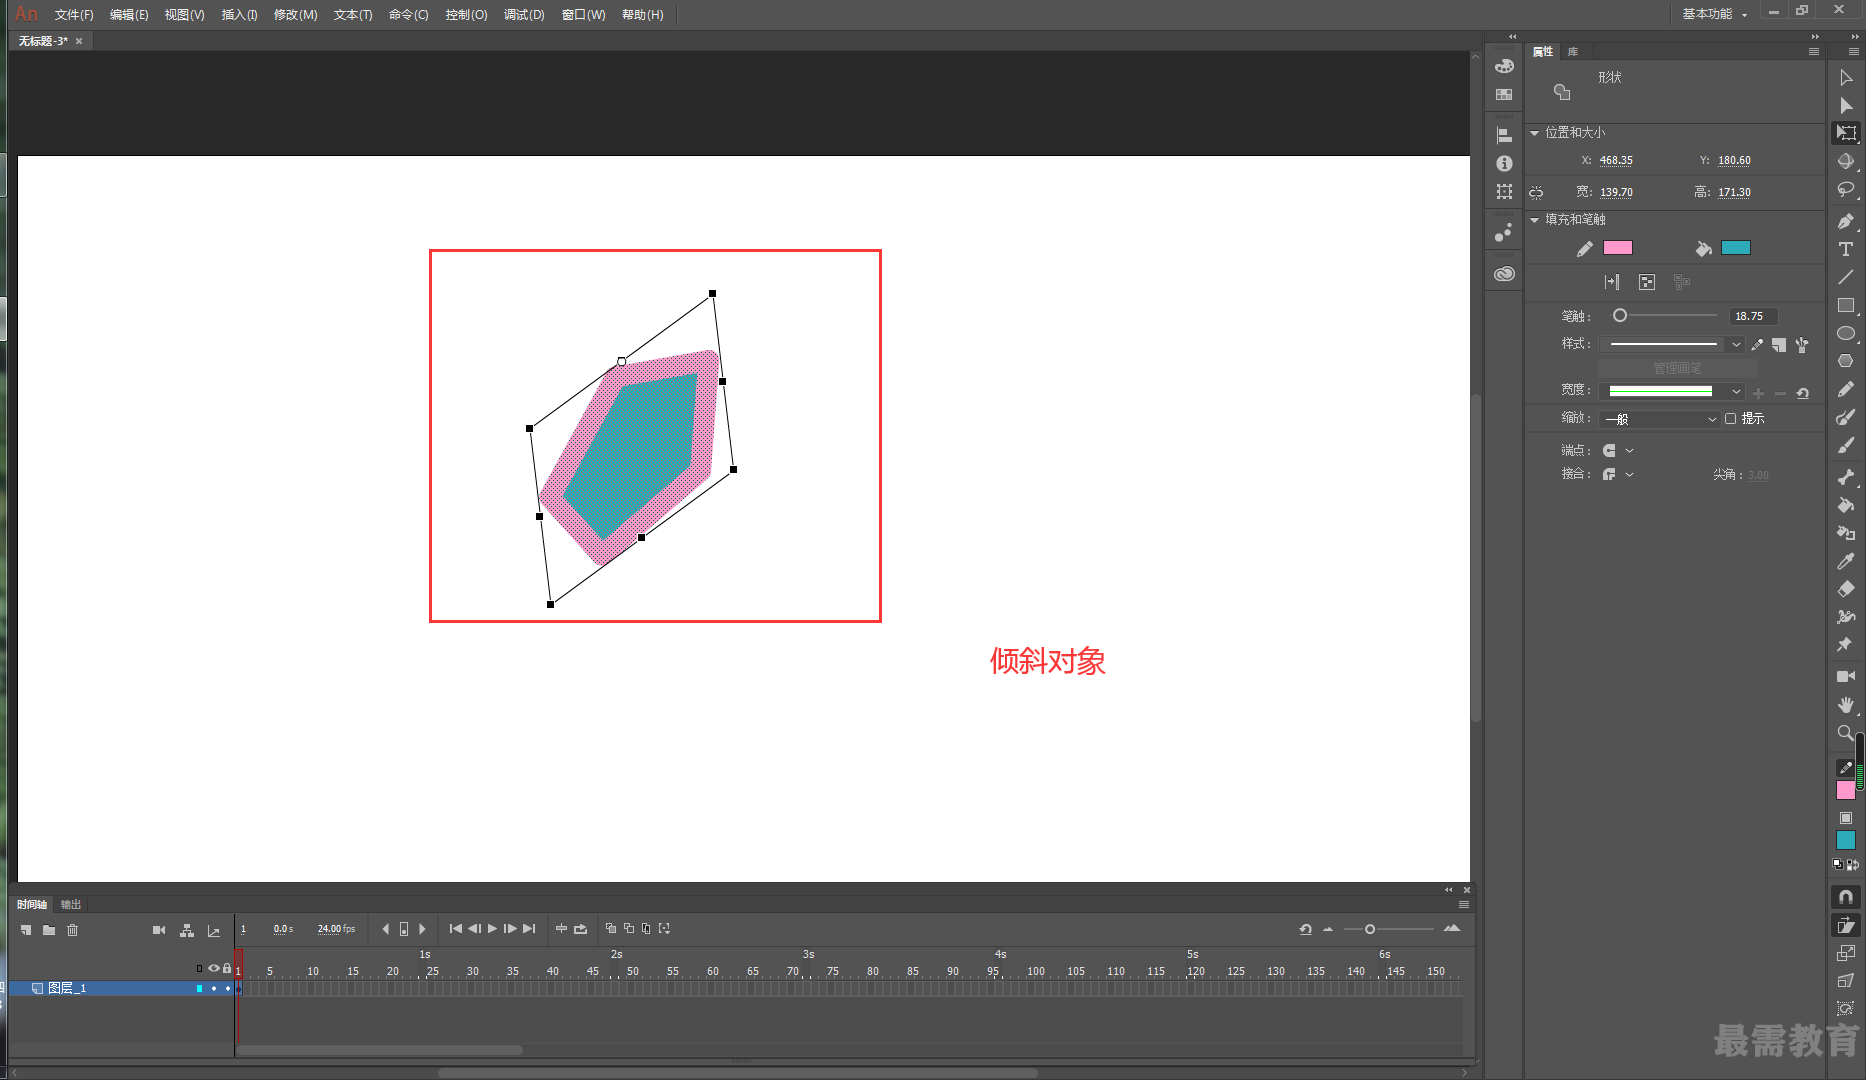Select the Subselection tool

pyautogui.click(x=1846, y=106)
